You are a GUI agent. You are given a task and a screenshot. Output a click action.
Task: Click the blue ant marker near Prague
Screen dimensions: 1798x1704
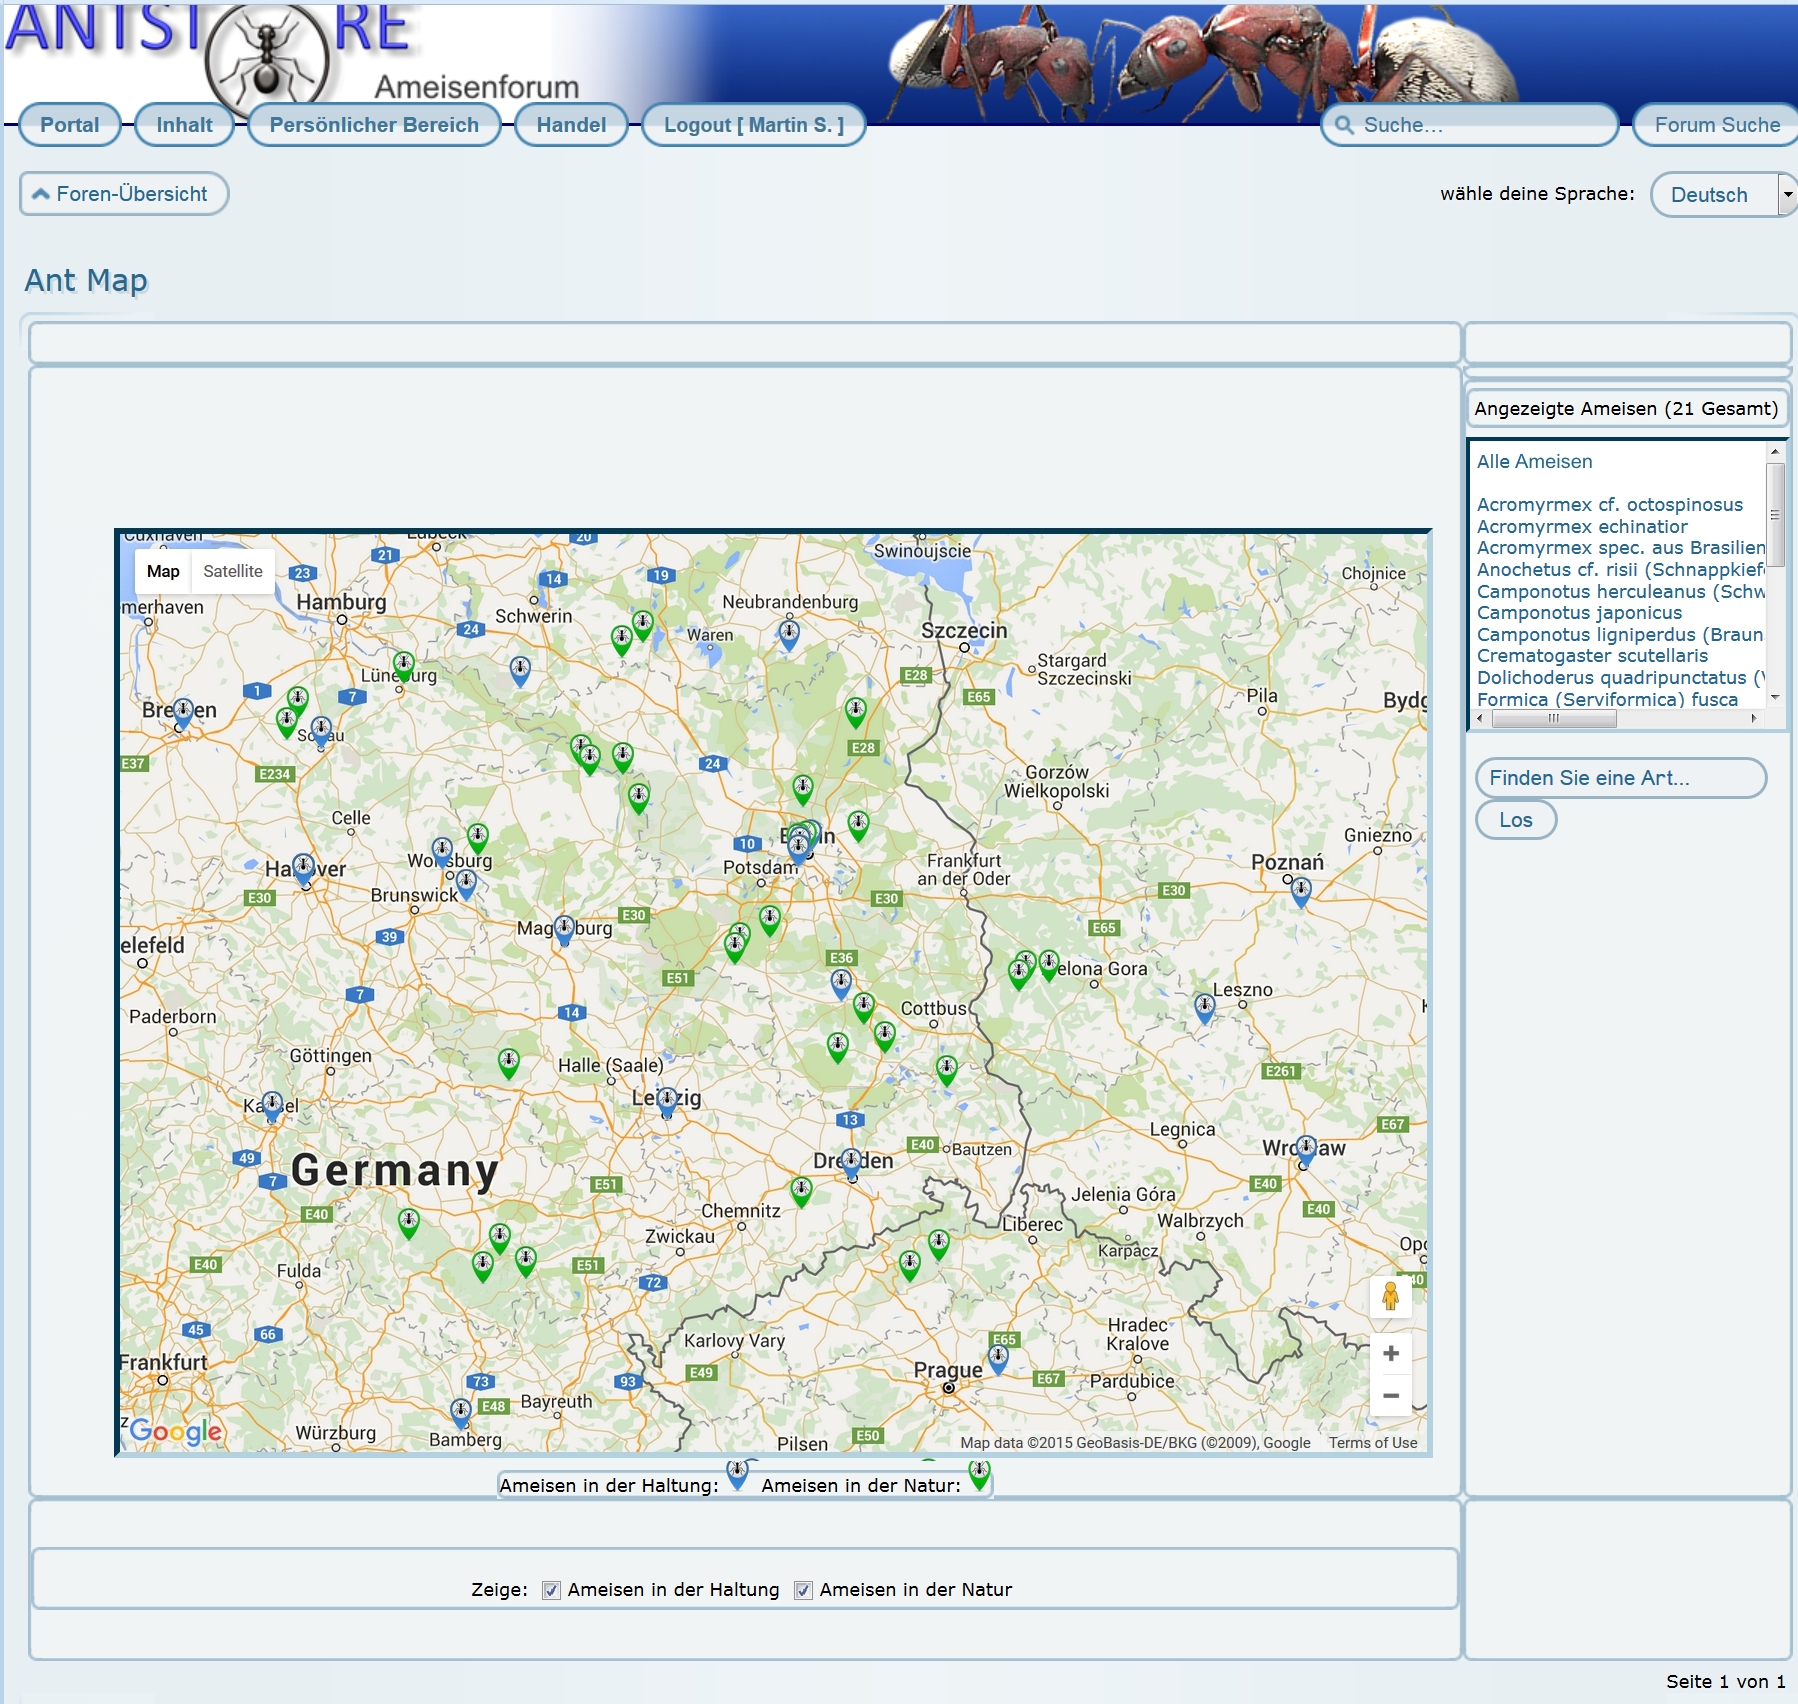click(x=998, y=1358)
